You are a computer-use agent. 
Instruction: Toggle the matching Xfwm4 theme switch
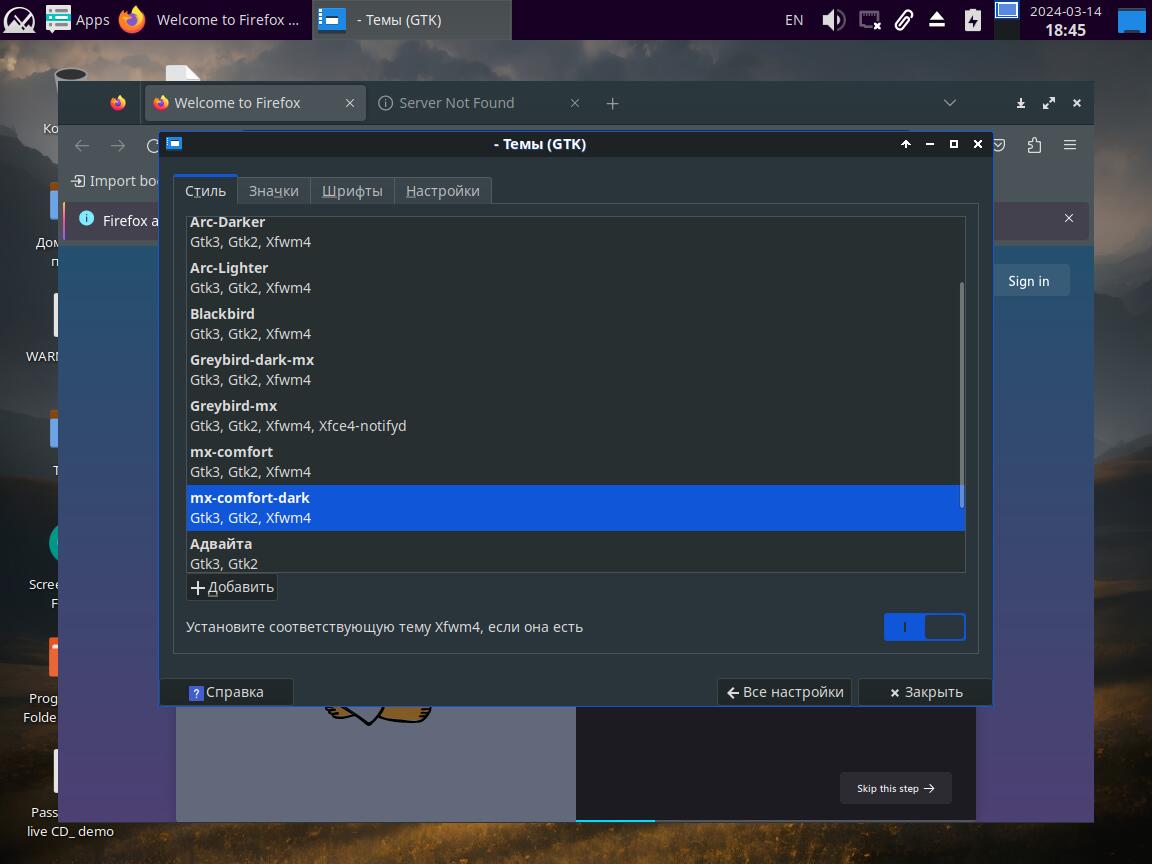924,627
